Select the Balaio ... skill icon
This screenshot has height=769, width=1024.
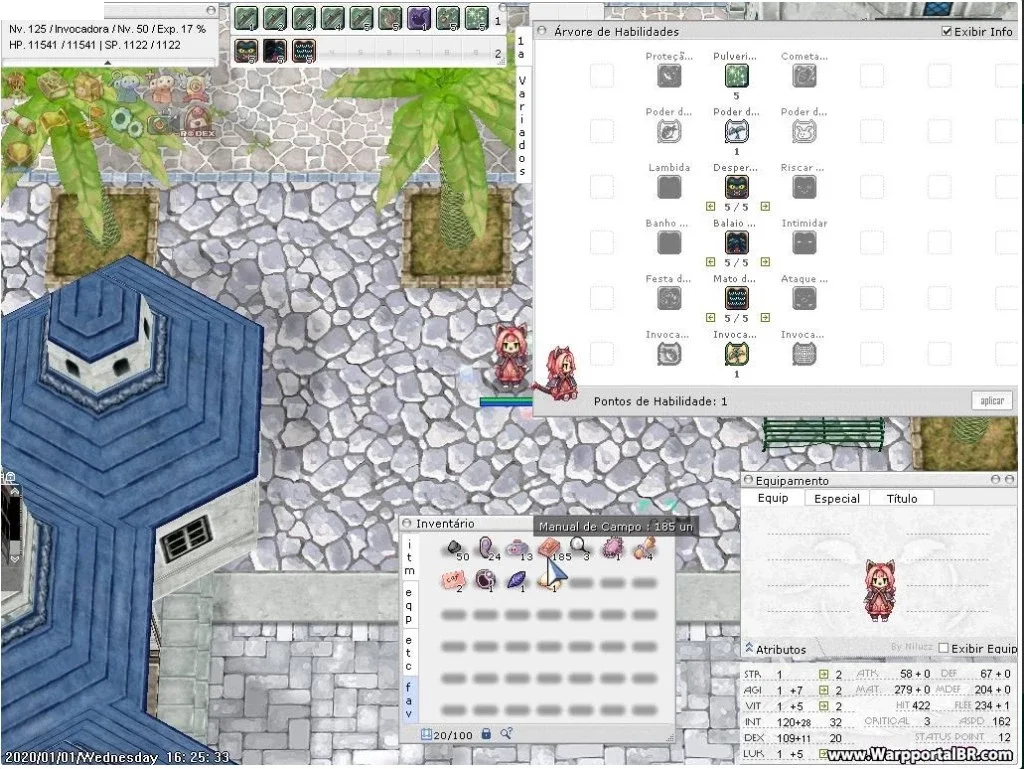click(736, 243)
